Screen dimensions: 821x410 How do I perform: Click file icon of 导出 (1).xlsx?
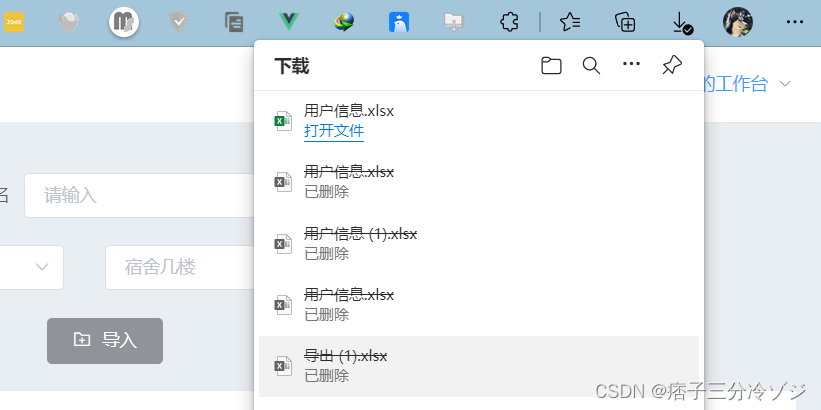coord(283,365)
